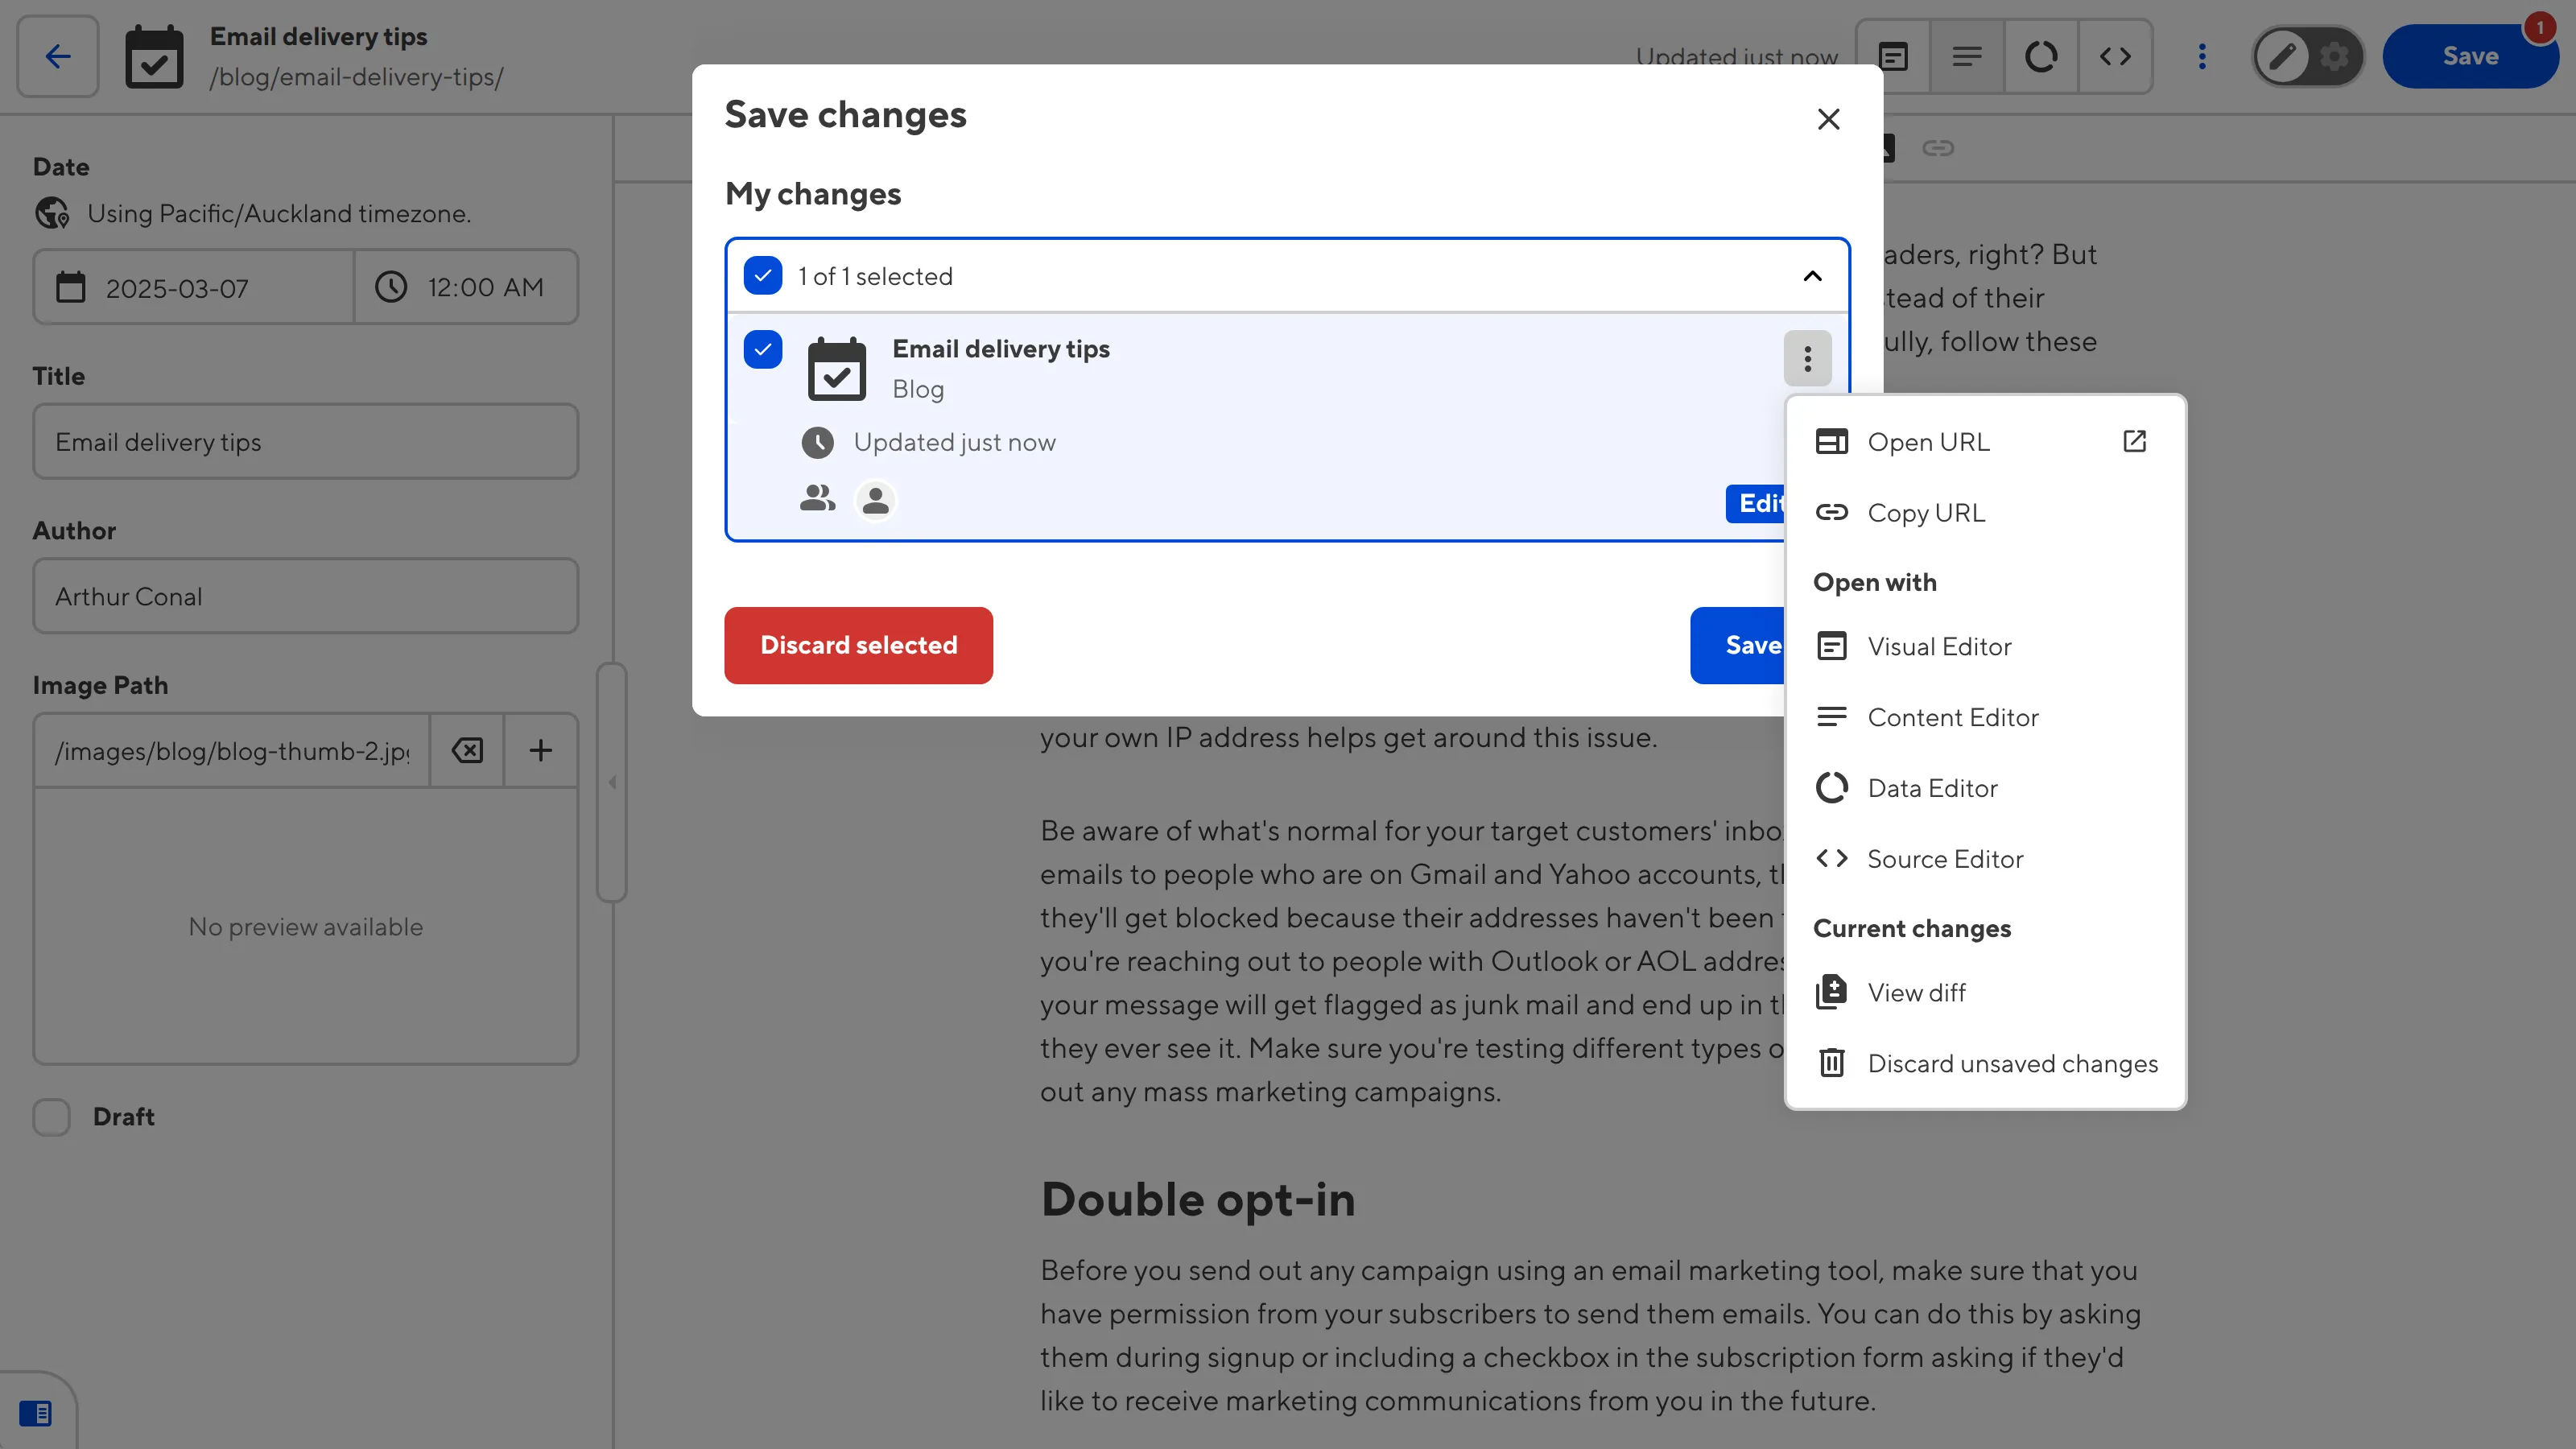Click the Discard selected button
This screenshot has height=1449, width=2576.
858,645
